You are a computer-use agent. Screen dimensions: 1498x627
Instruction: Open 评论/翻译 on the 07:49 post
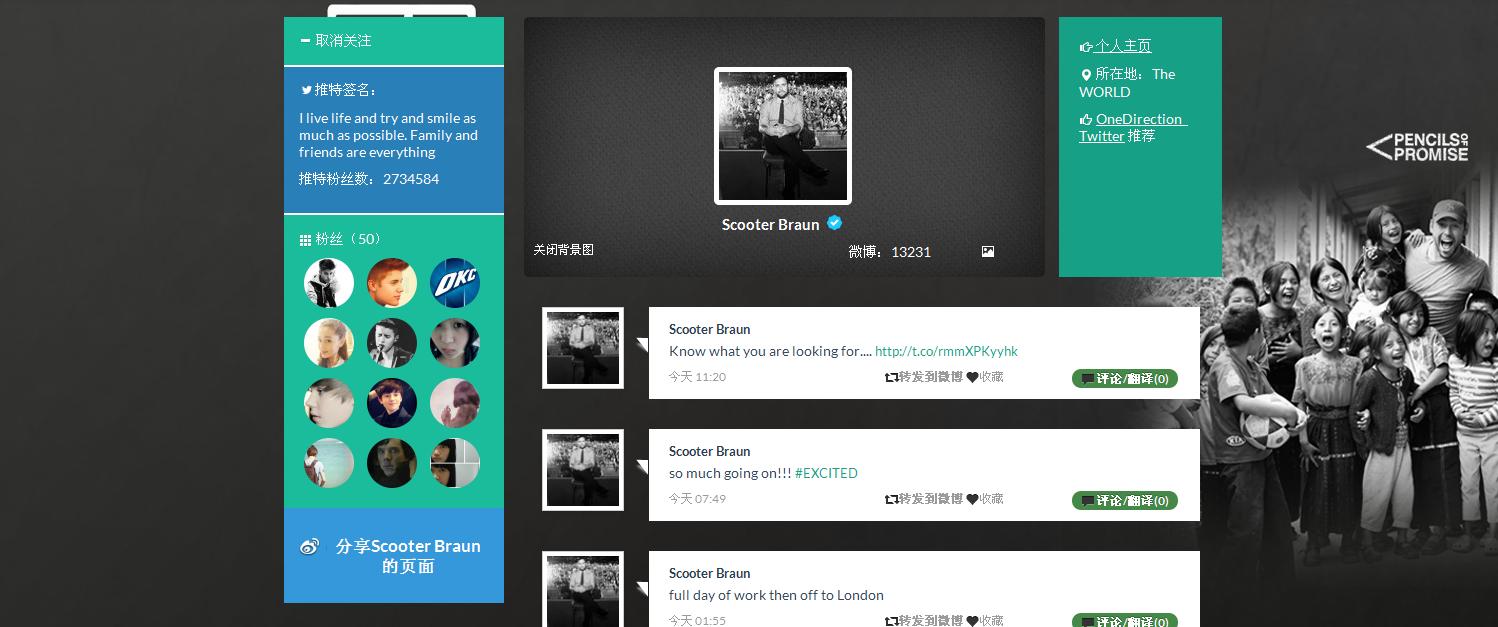[1125, 501]
